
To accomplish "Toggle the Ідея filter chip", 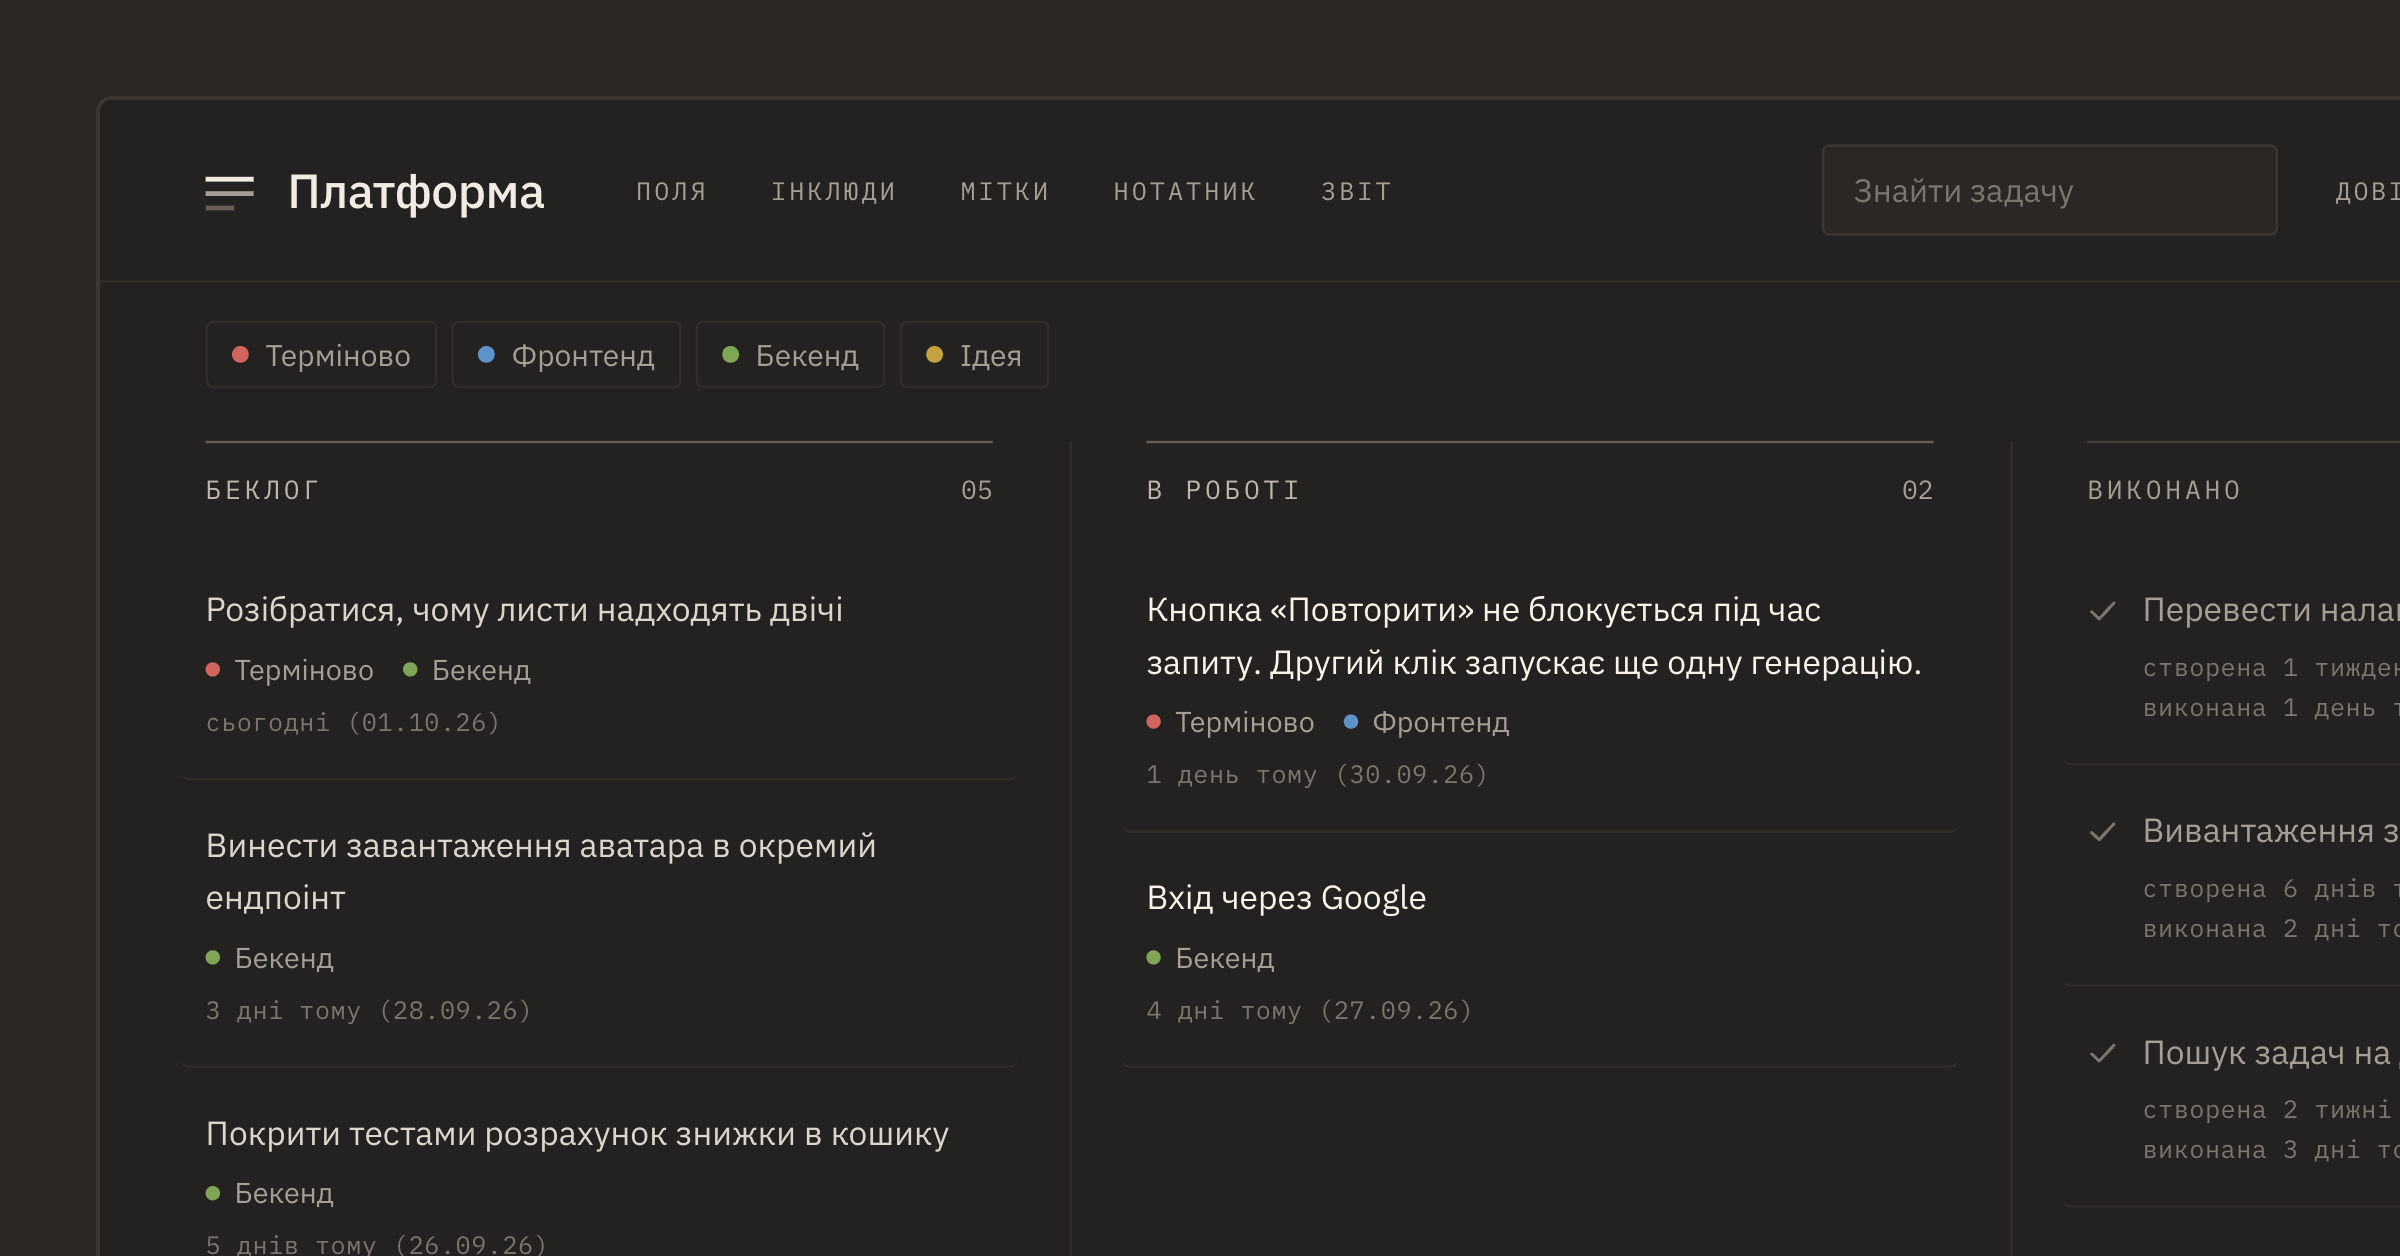I will 974,355.
